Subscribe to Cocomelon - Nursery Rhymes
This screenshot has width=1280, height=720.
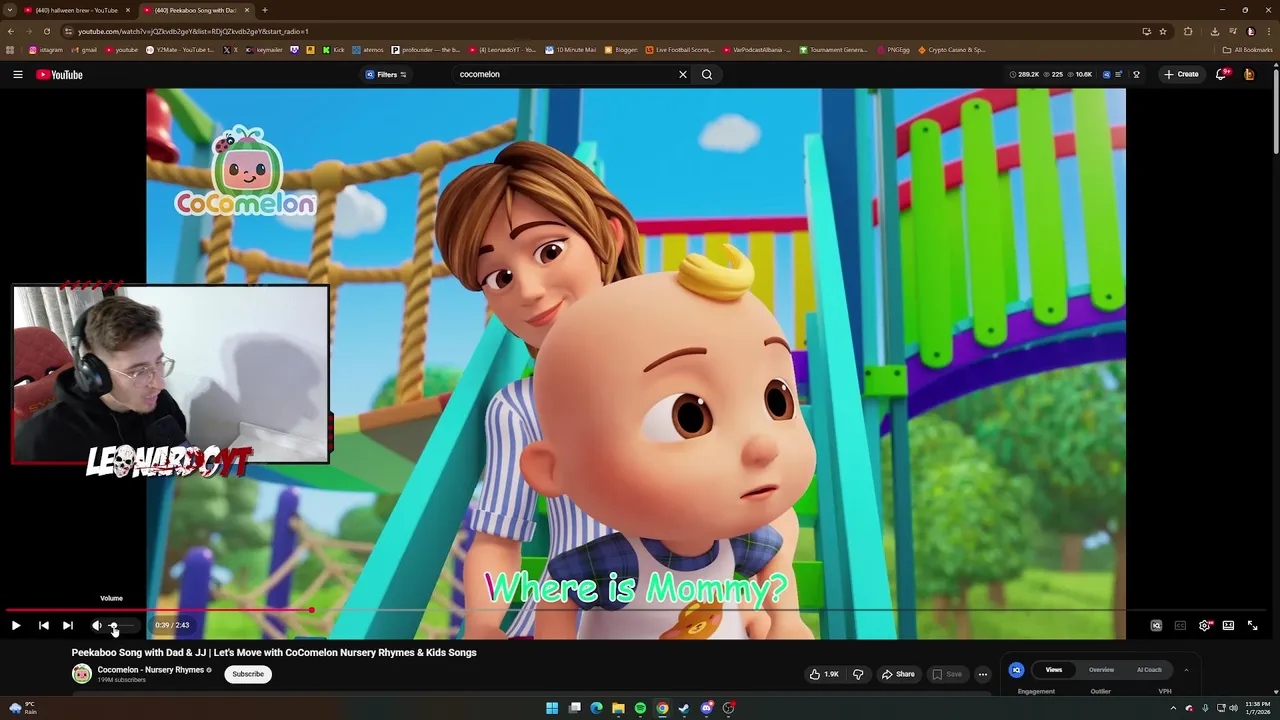(x=248, y=674)
